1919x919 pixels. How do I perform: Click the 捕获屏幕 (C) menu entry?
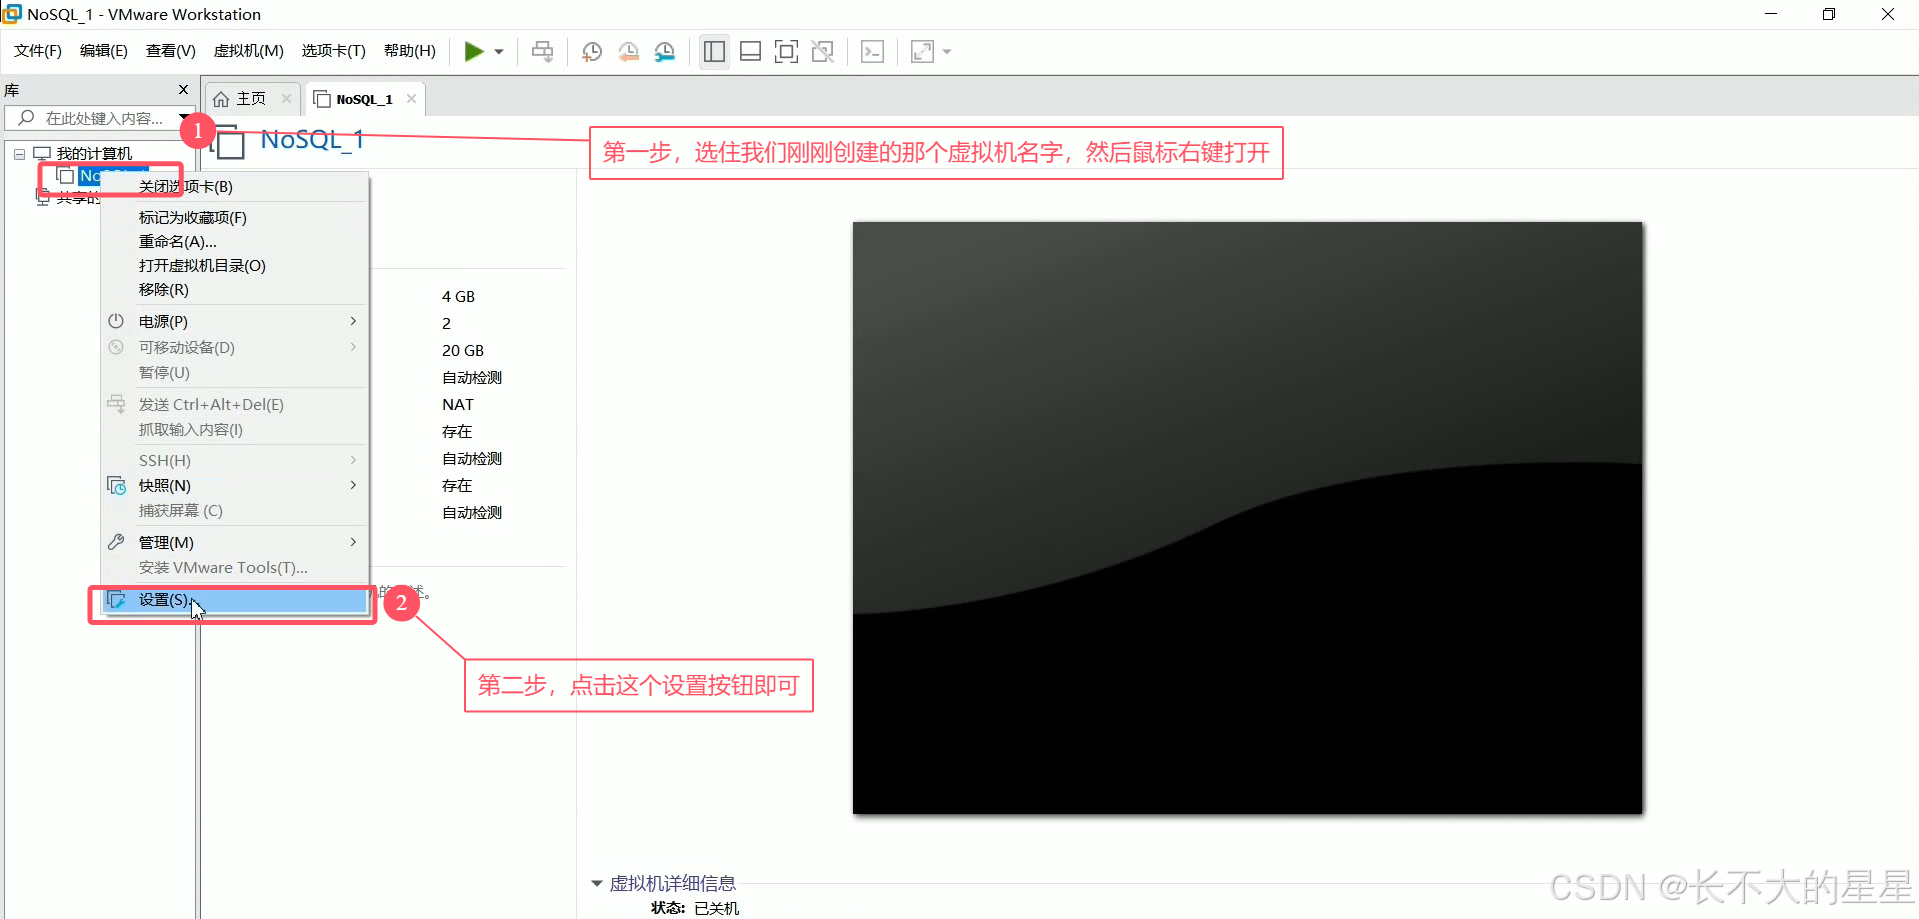(235, 511)
